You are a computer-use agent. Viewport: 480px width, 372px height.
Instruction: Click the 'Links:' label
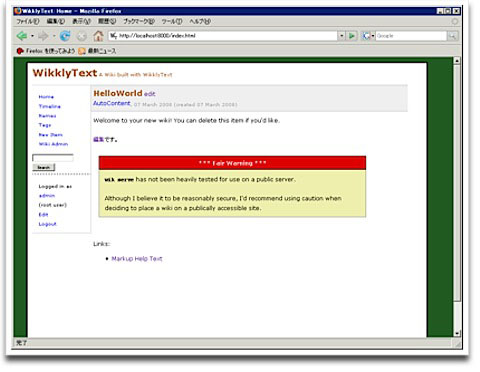(101, 244)
